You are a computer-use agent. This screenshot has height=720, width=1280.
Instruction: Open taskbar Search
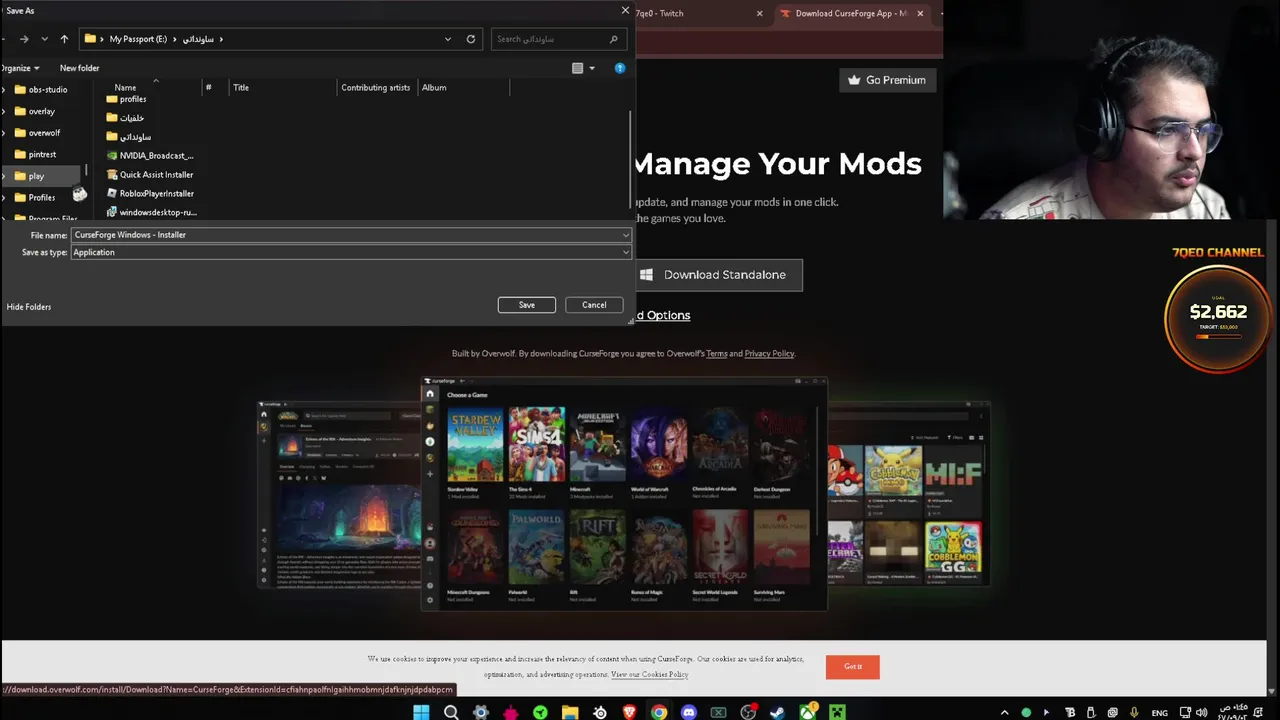451,712
